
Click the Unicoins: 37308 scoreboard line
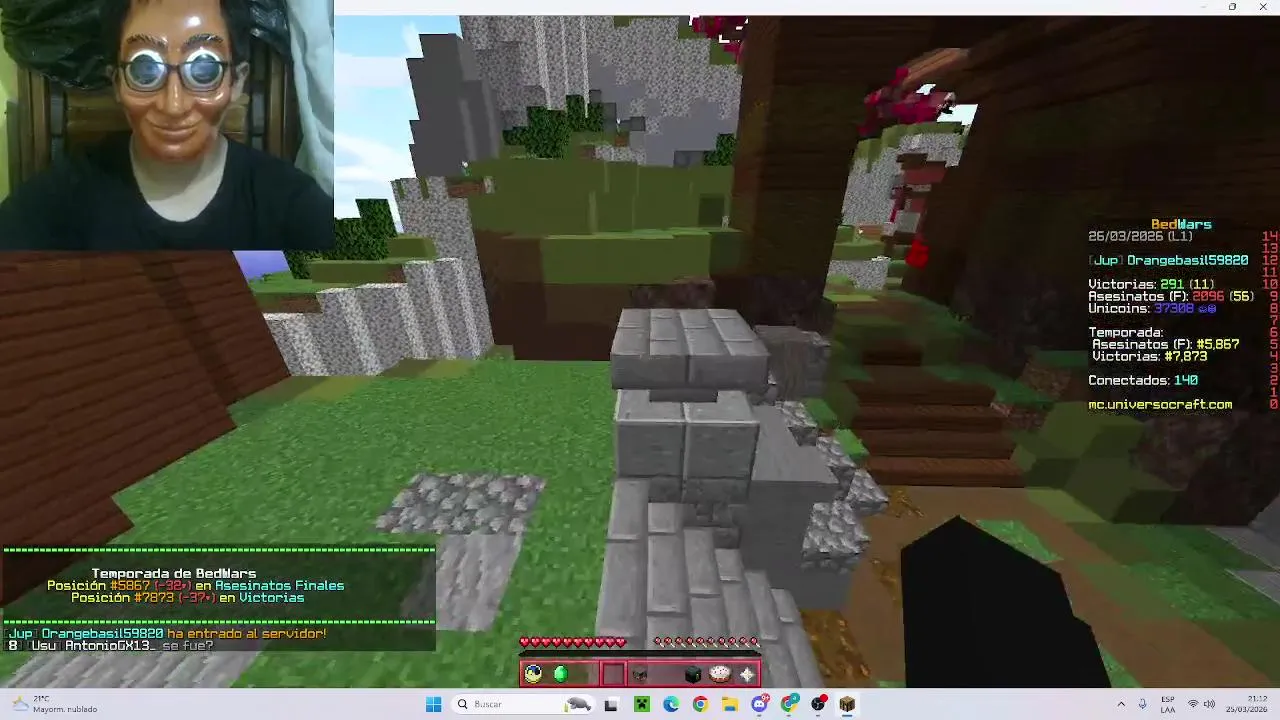pos(1152,309)
